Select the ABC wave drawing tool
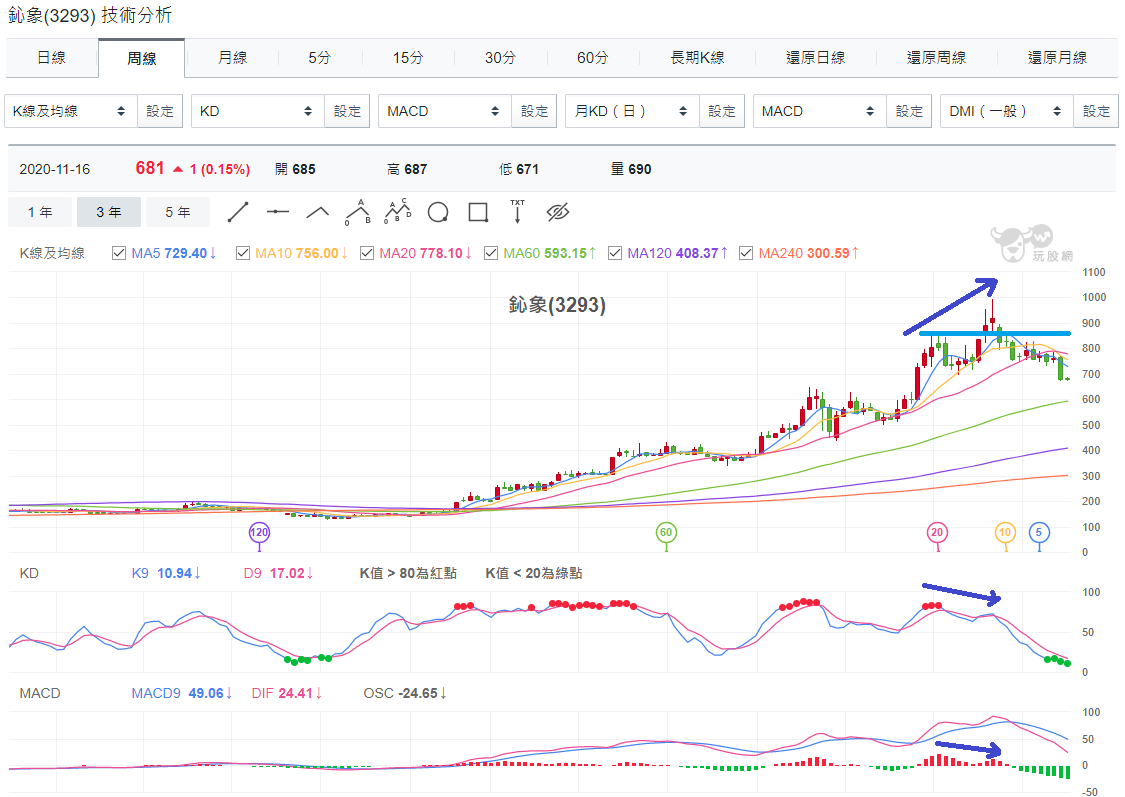 (x=357, y=212)
